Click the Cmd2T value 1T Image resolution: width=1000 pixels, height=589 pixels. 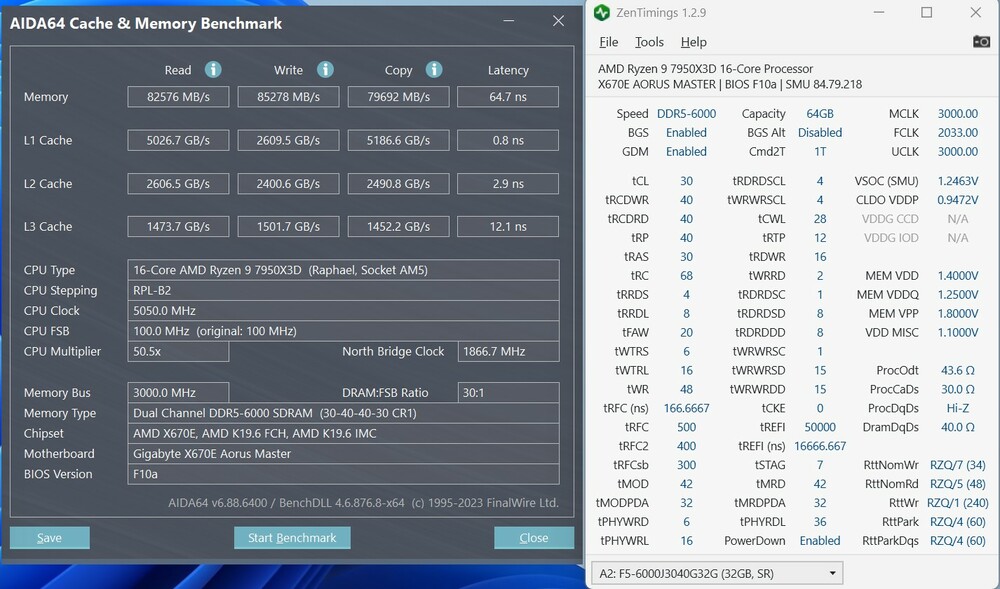tap(820, 152)
